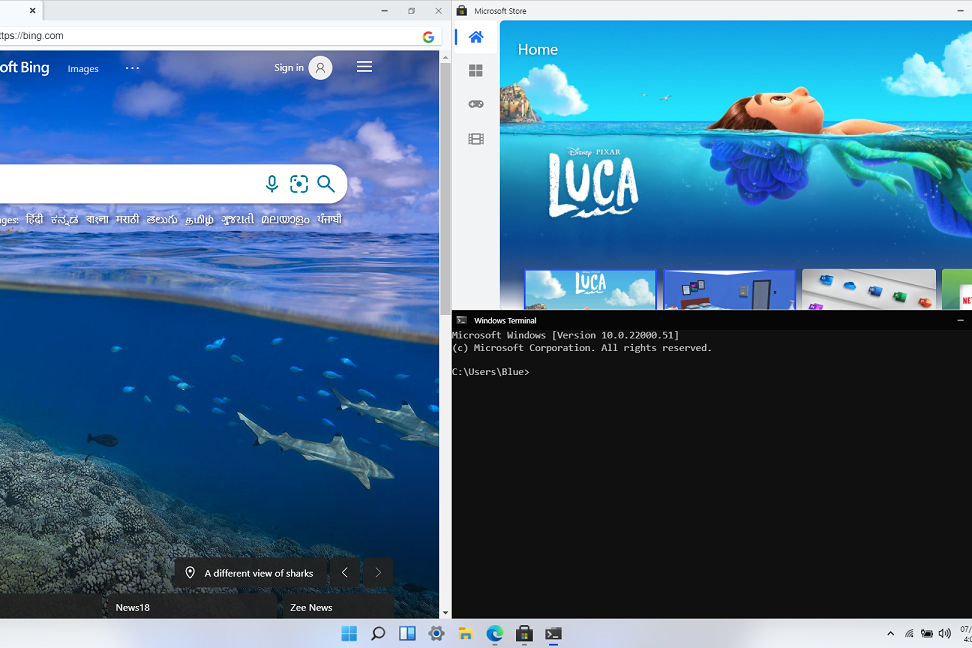This screenshot has height=648, width=972.
Task: Open Apps section in Microsoft Store sidebar
Action: click(475, 71)
